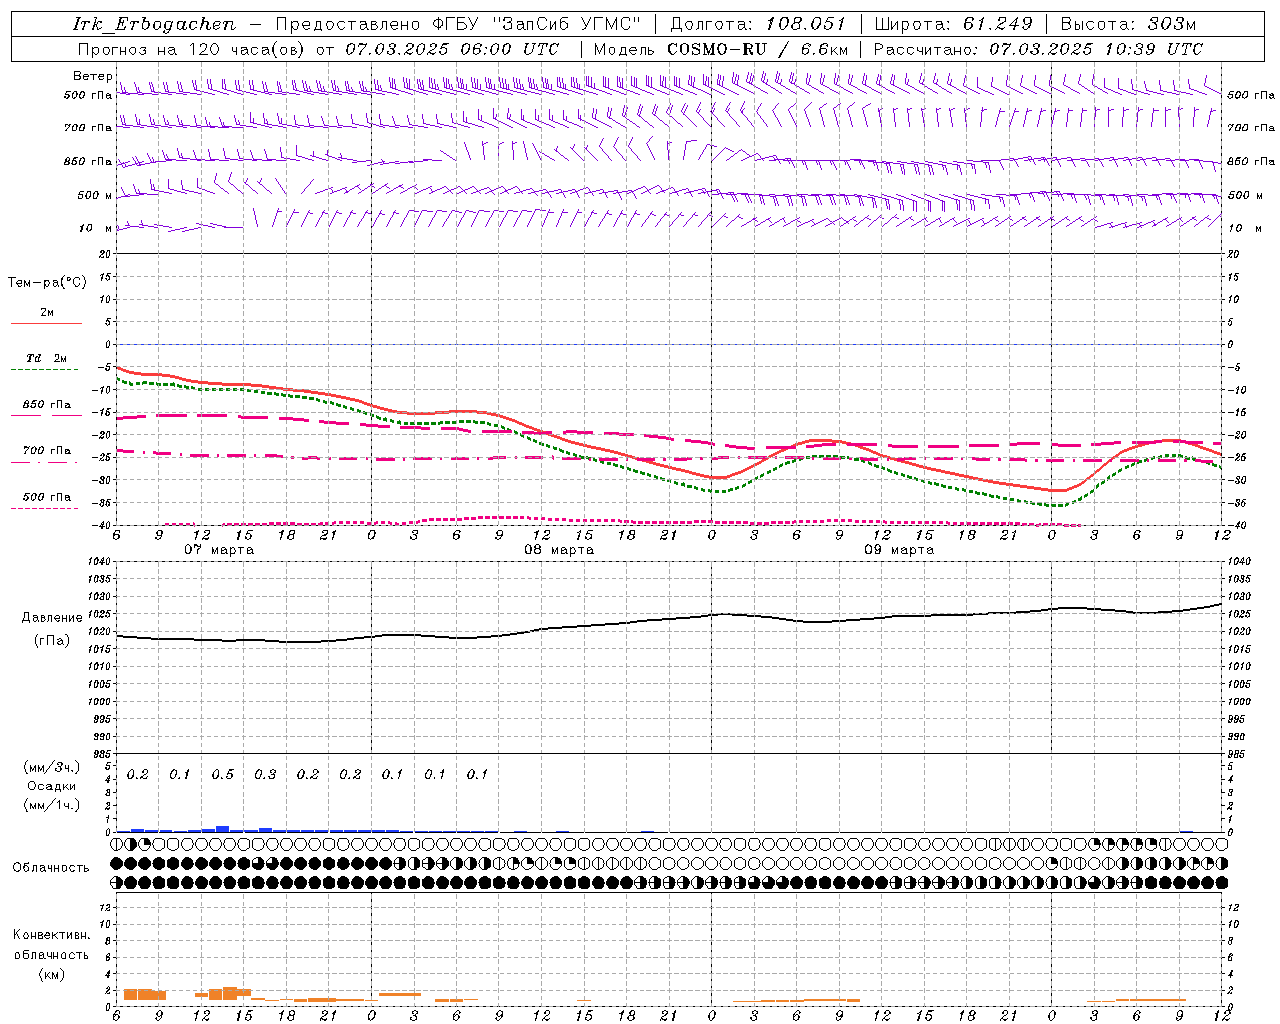Click the Irk_Erbogachen station name in header

point(154,24)
